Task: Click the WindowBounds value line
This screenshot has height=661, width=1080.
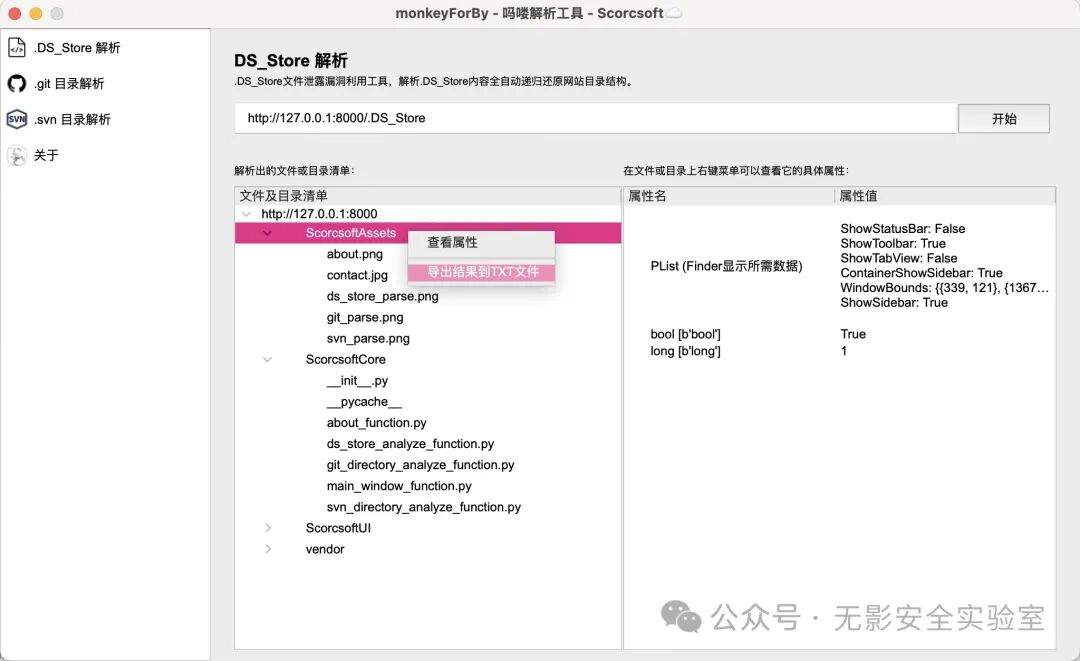Action: click(944, 288)
